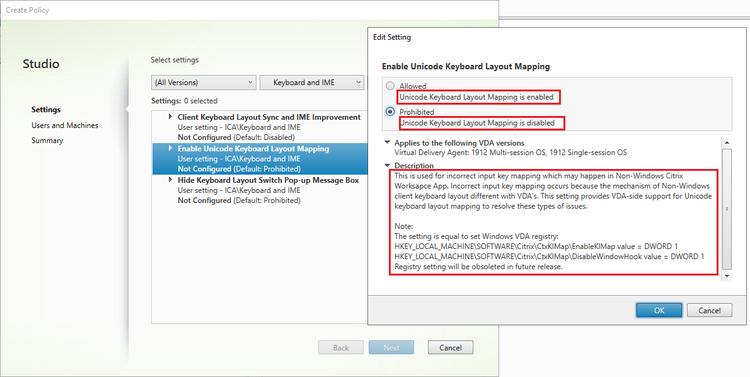The height and width of the screenshot is (377, 750).
Task: Click Back in Create Policy wizard
Action: [x=341, y=348]
